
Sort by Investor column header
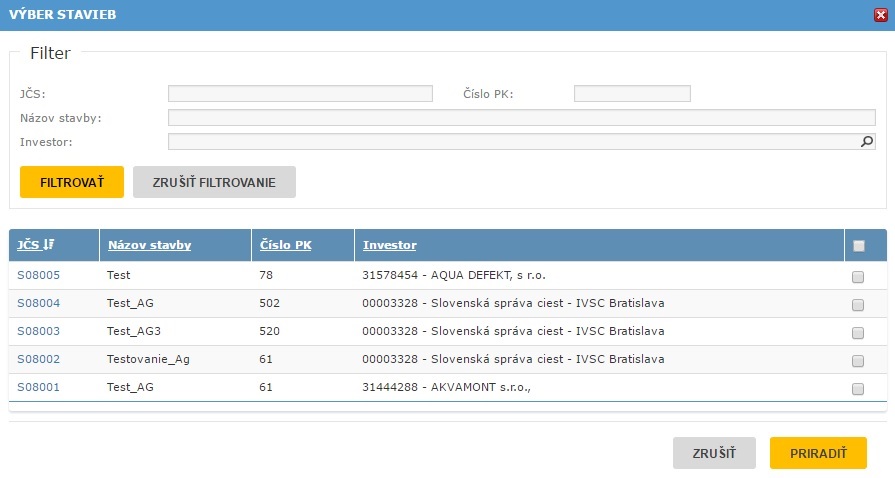390,245
